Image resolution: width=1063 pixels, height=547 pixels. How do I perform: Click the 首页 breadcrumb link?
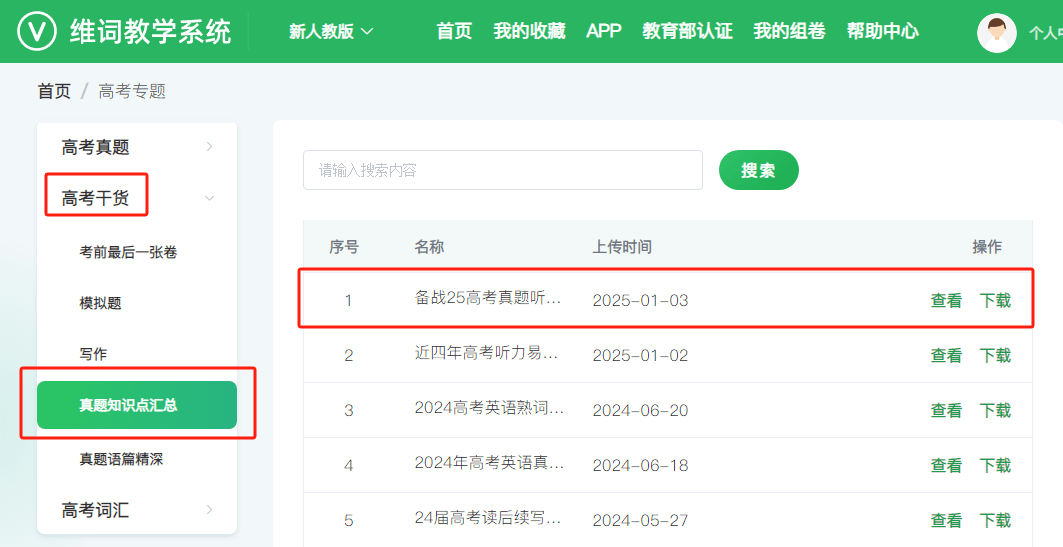(x=54, y=91)
